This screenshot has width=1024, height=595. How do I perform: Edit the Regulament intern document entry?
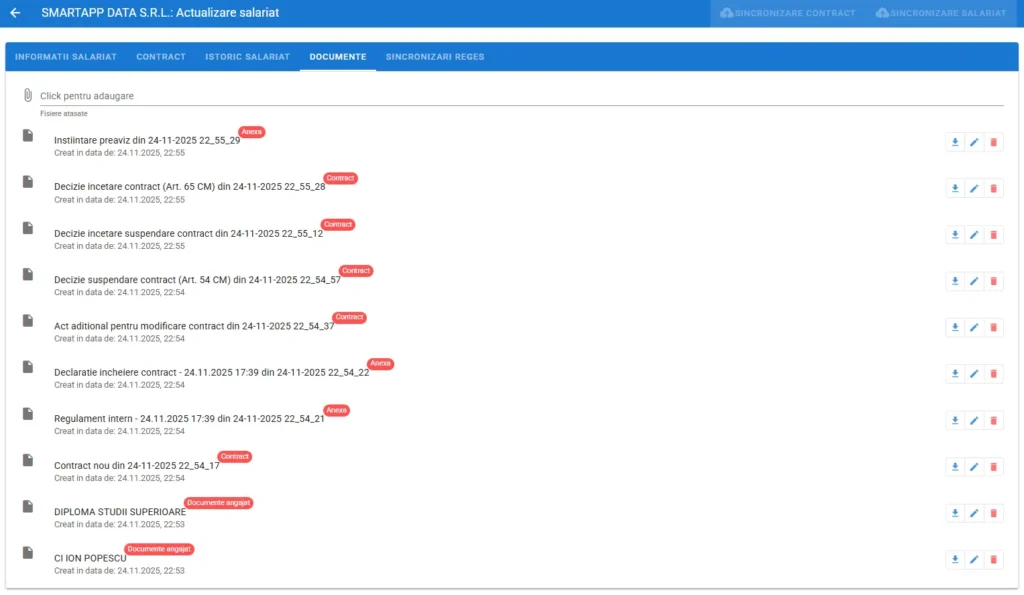974,421
